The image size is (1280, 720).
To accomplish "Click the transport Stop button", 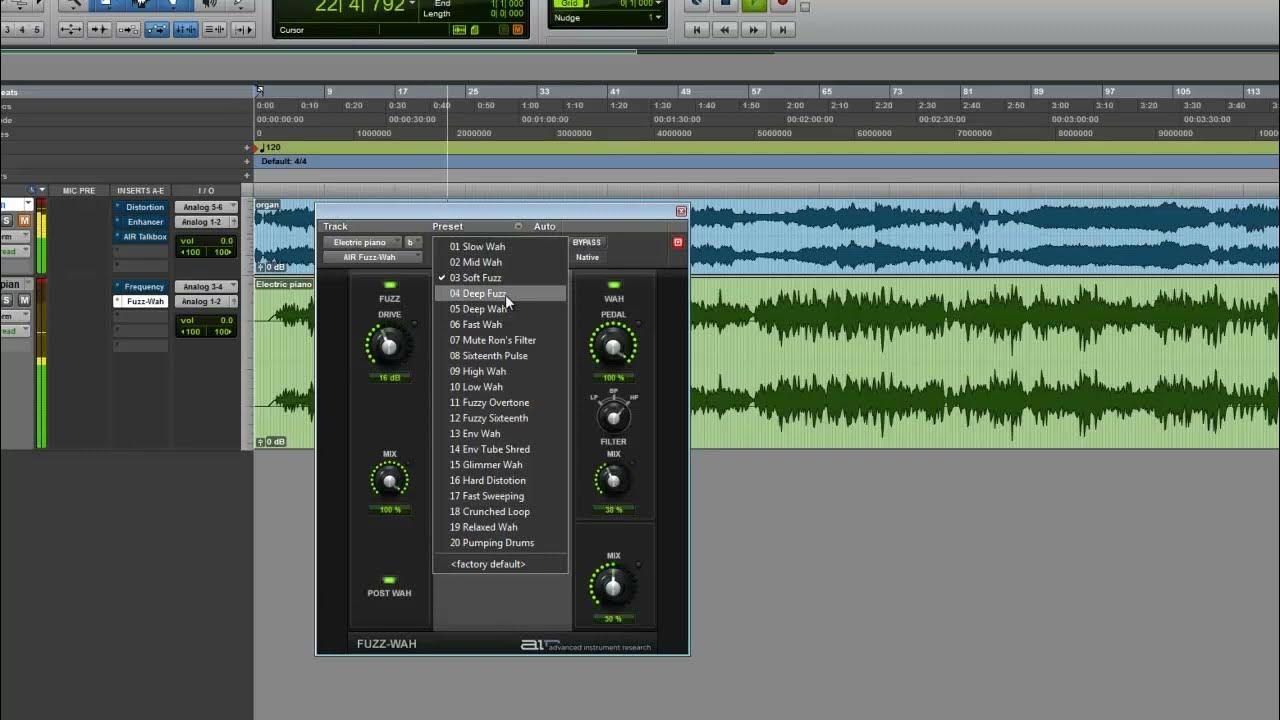I will pyautogui.click(x=726, y=4).
